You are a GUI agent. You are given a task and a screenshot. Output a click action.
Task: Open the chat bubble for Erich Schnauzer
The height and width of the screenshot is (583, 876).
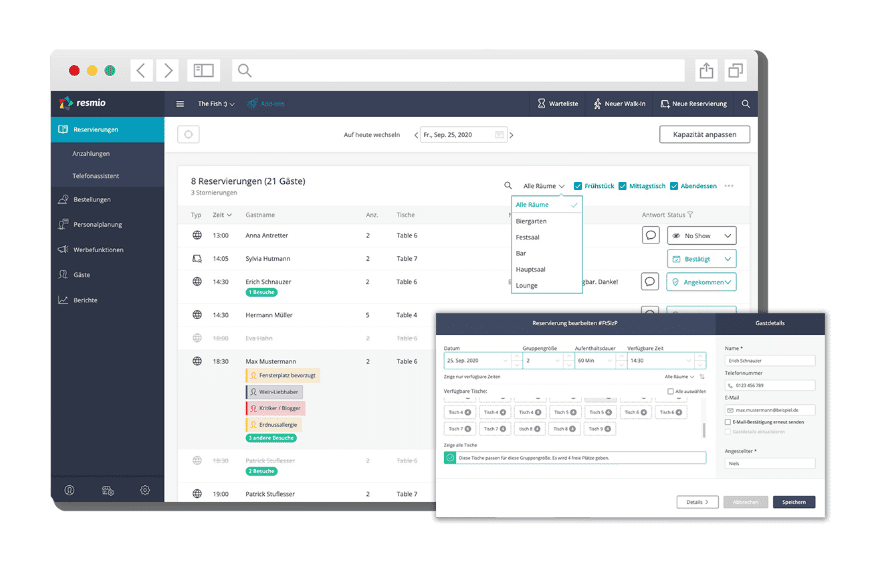coord(650,281)
